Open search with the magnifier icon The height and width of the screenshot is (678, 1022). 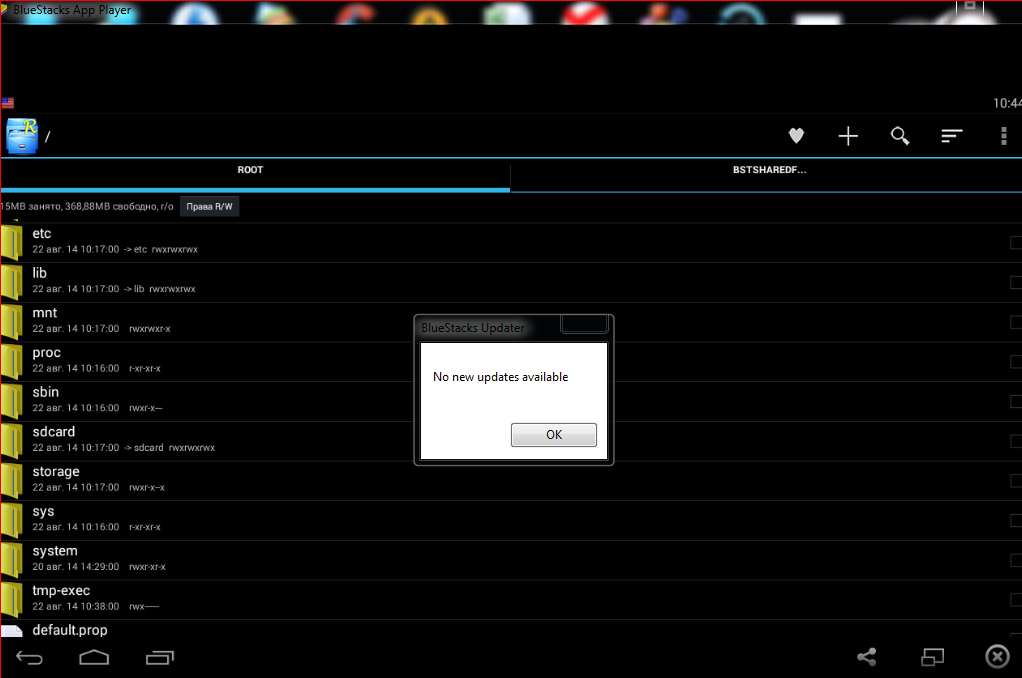(900, 136)
